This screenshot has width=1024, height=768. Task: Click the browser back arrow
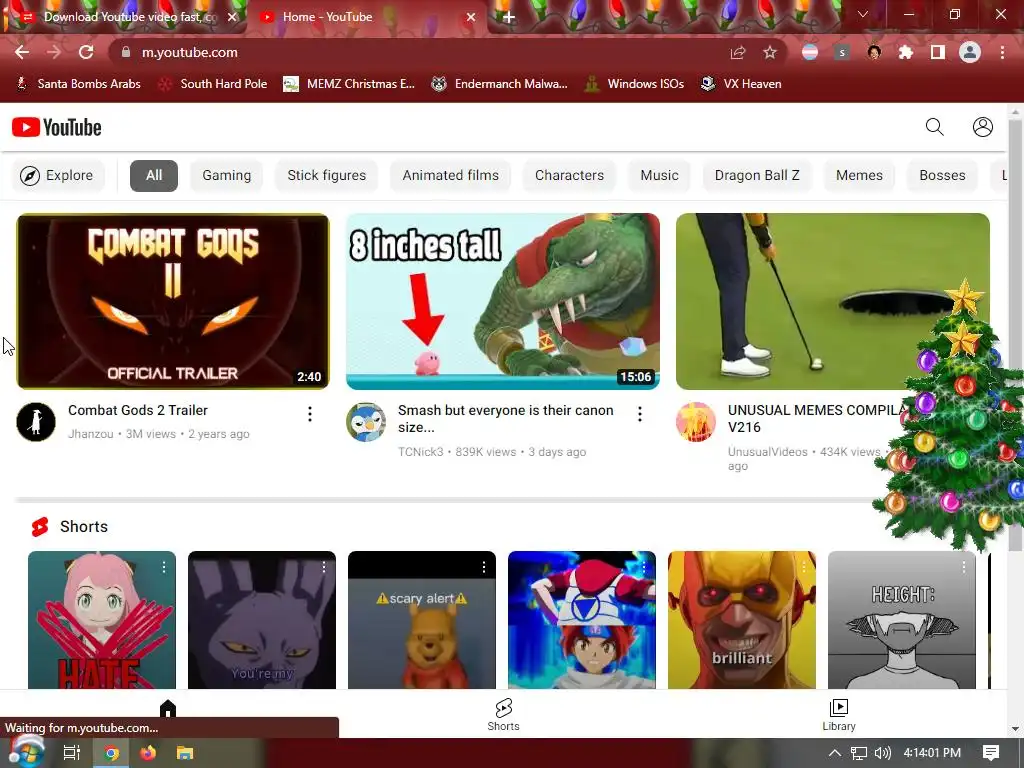coord(22,52)
